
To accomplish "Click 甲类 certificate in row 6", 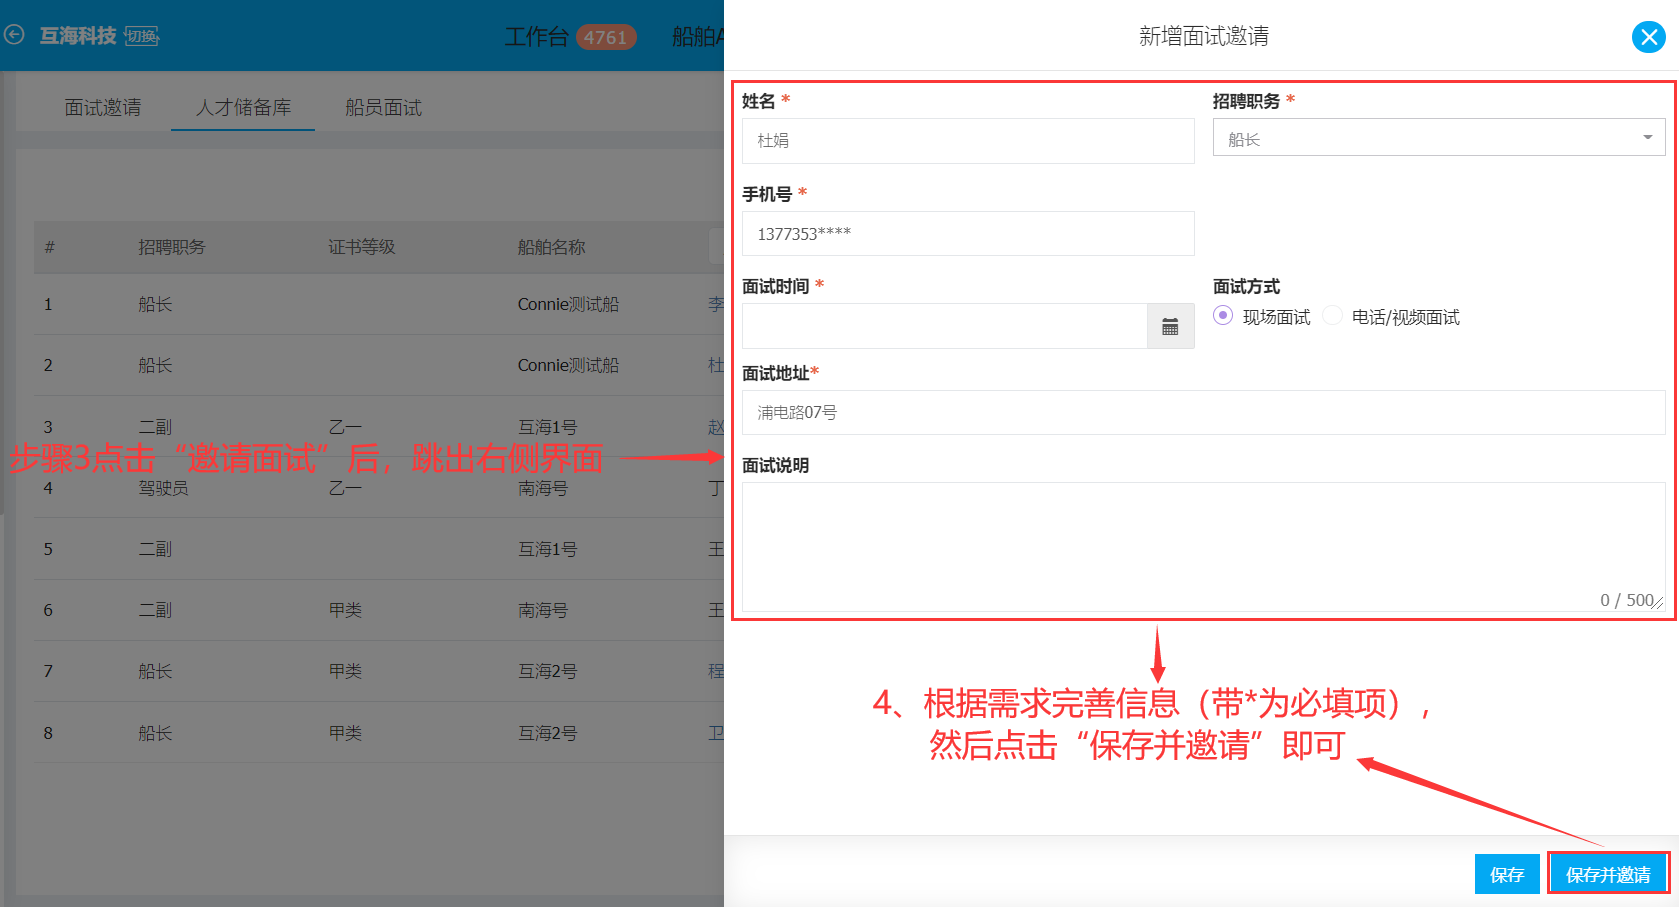I will [x=345, y=610].
